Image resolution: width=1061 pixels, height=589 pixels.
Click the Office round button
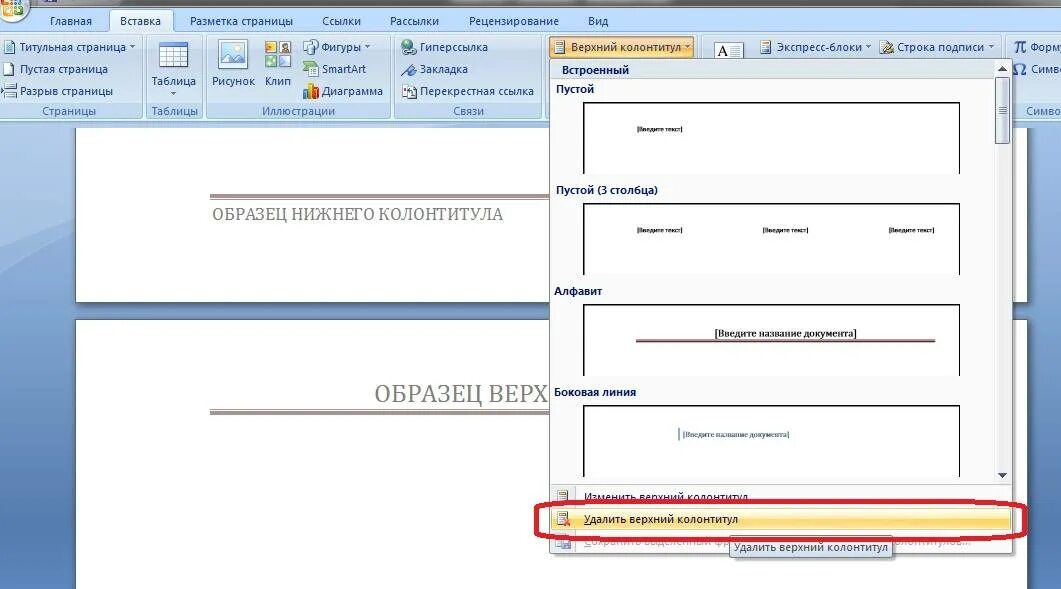click(x=12, y=9)
